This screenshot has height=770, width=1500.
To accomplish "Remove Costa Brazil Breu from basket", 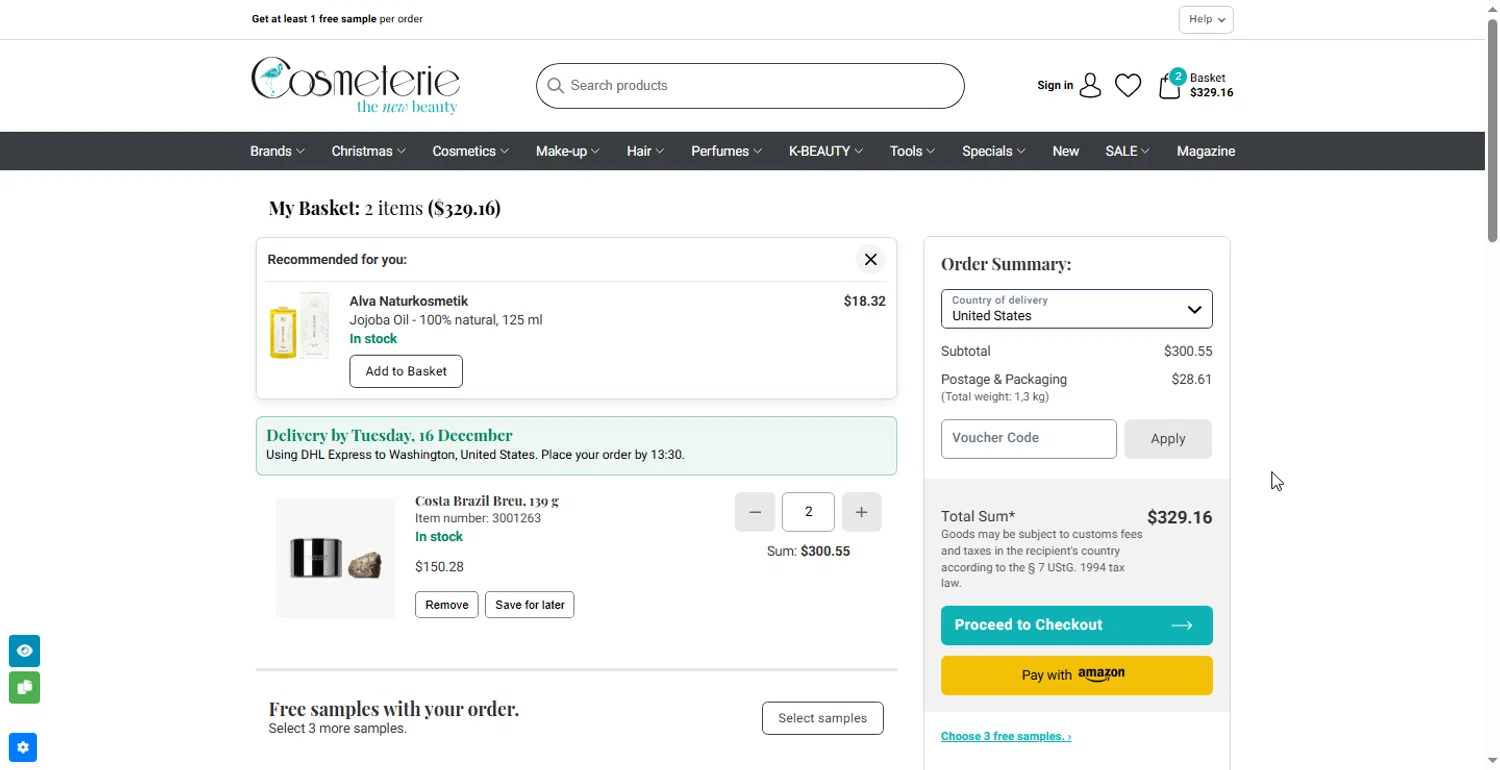I will pos(447,605).
